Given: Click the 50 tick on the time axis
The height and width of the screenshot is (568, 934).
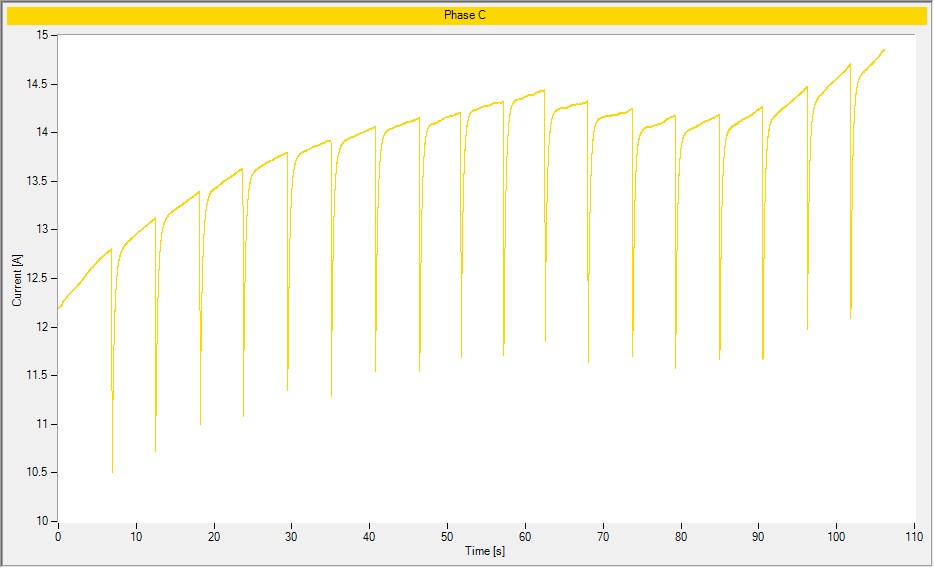Looking at the screenshot, I should click(x=447, y=537).
